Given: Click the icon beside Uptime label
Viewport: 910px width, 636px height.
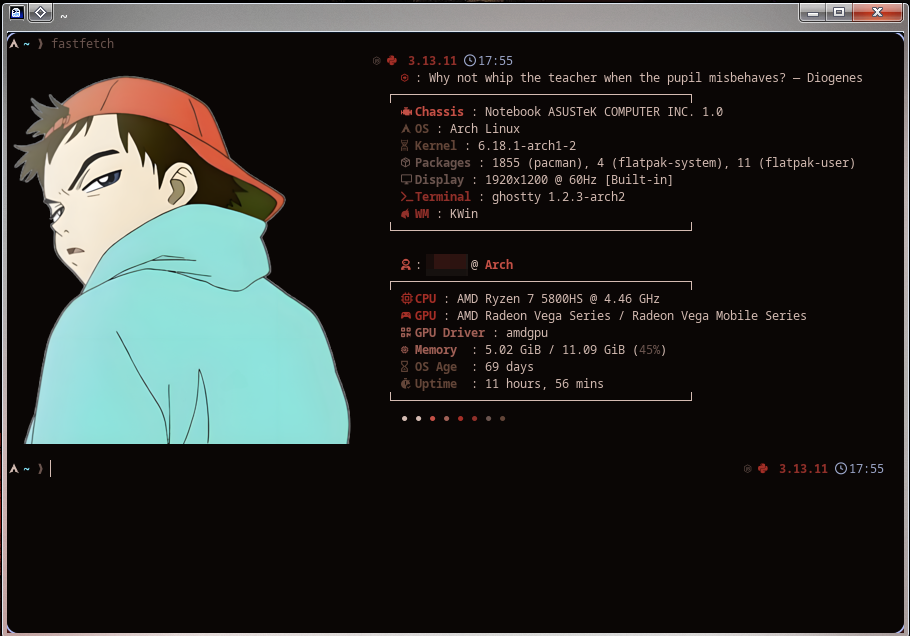Looking at the screenshot, I should tap(405, 384).
